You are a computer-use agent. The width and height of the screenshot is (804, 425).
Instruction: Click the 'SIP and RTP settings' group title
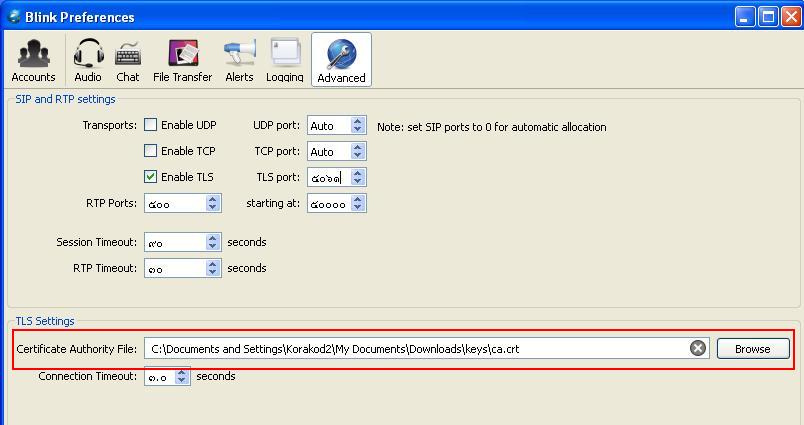point(66,99)
